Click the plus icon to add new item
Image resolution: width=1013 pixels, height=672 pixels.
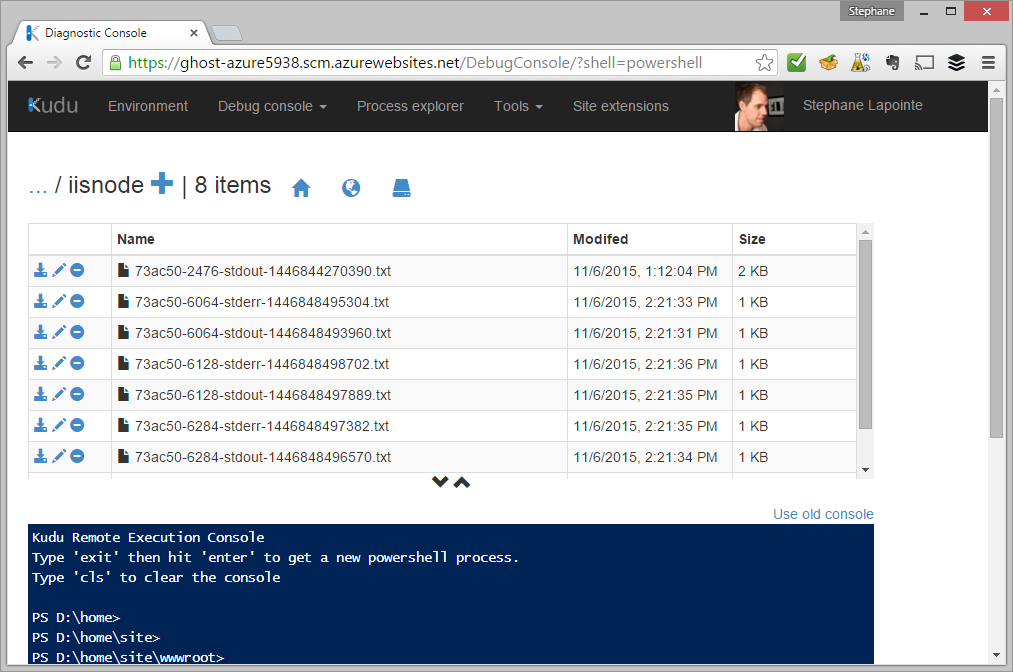(162, 184)
